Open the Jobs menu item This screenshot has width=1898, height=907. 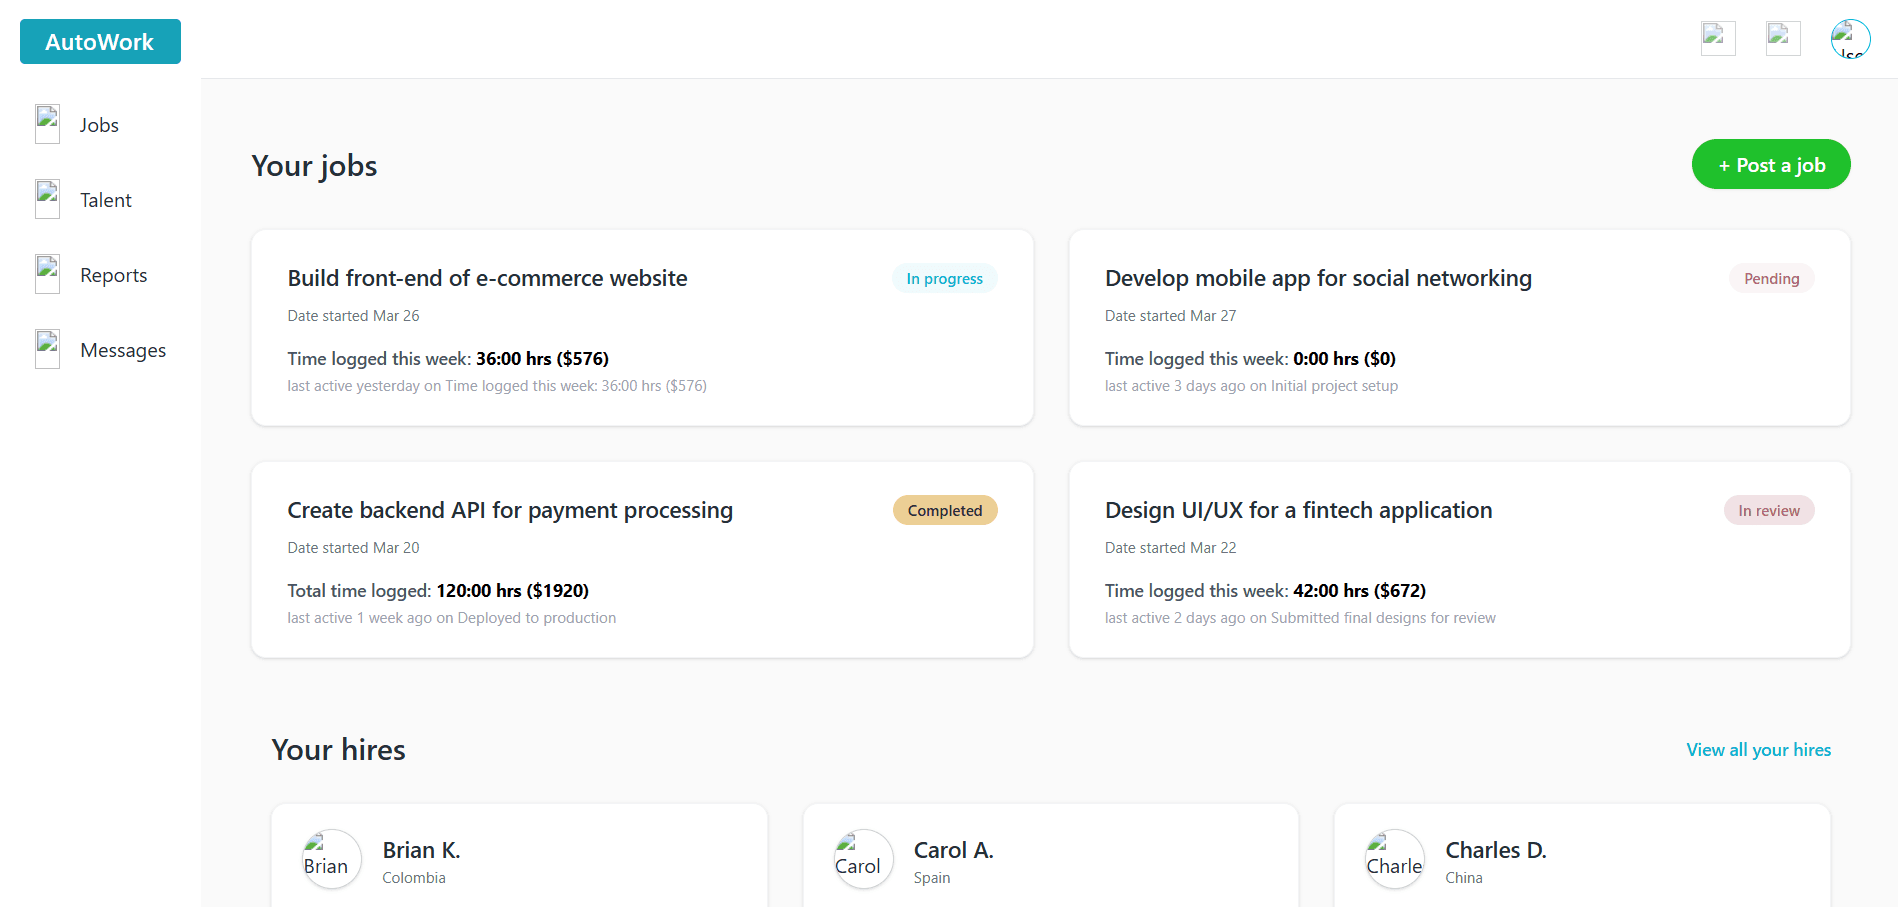click(99, 125)
